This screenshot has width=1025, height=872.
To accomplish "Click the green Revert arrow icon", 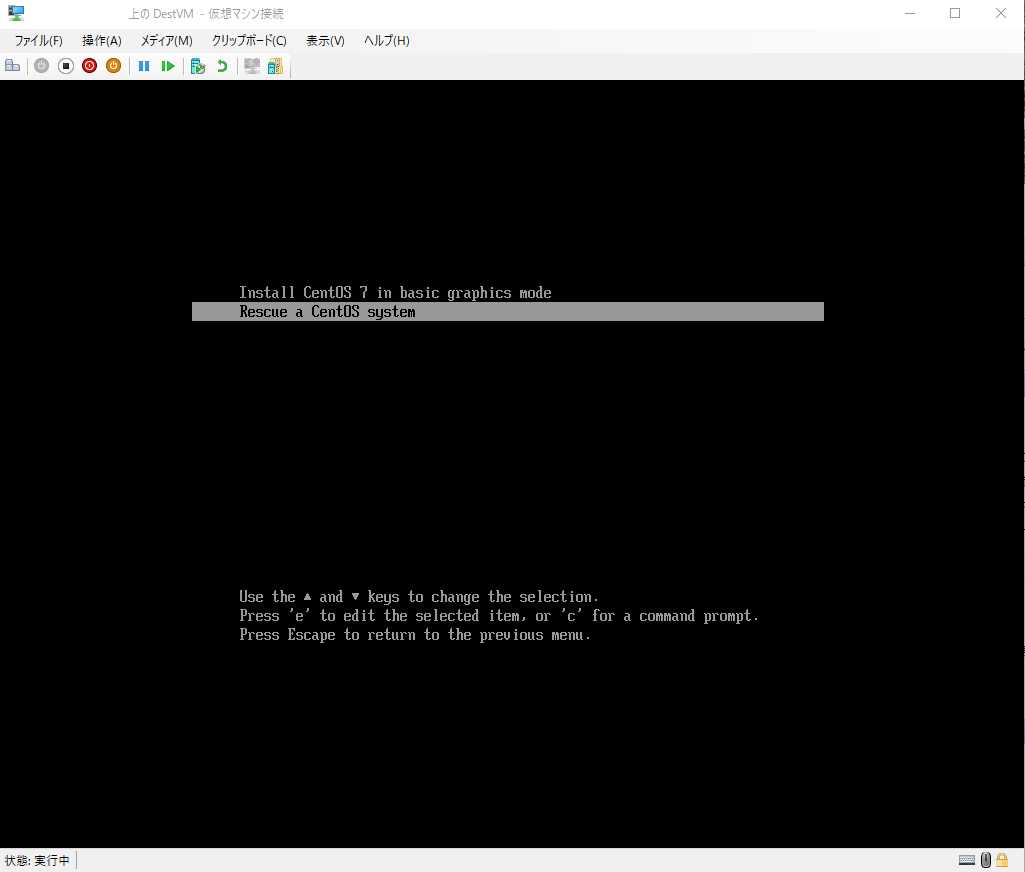I will tap(221, 65).
